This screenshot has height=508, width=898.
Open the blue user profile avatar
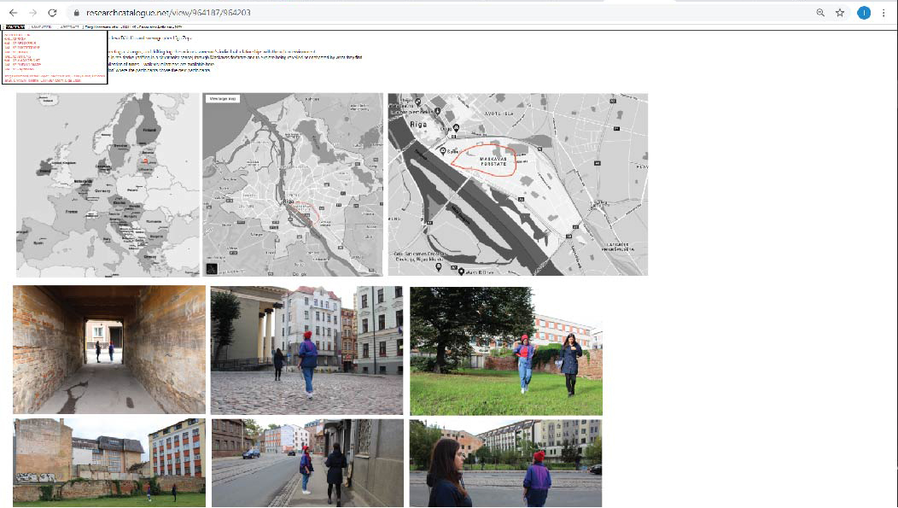point(863,13)
